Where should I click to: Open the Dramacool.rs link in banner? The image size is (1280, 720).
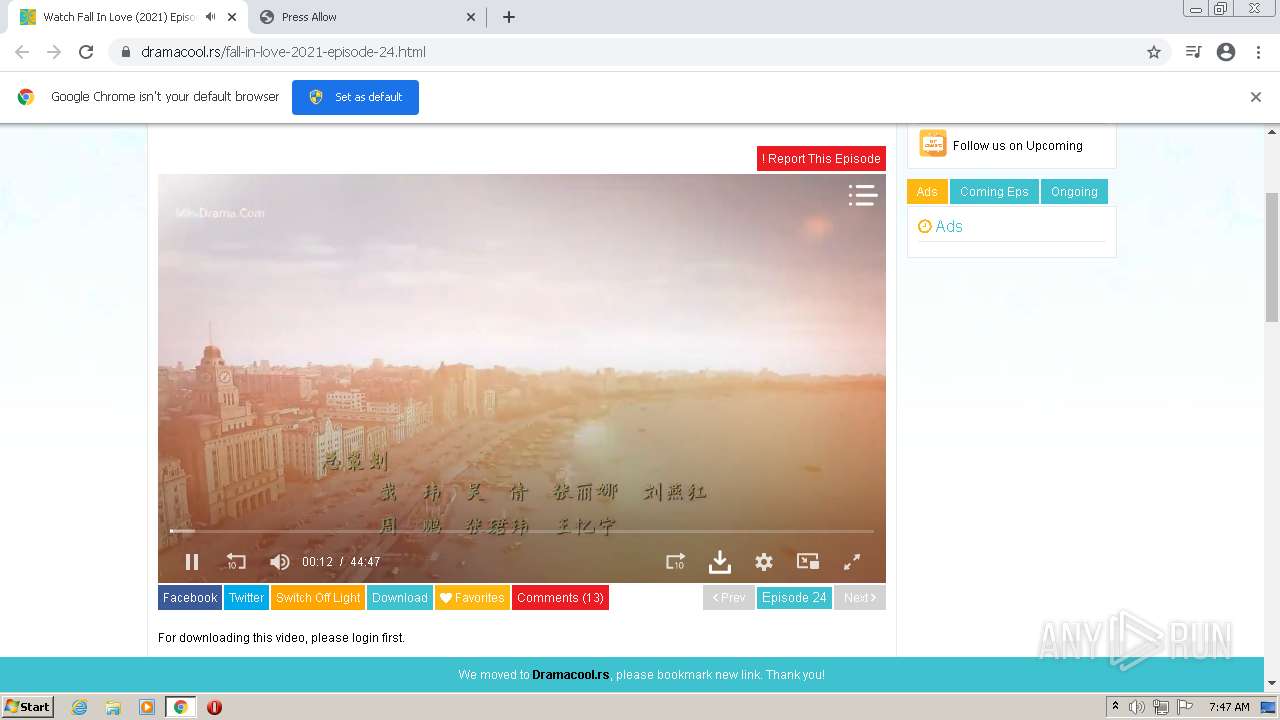tap(571, 675)
